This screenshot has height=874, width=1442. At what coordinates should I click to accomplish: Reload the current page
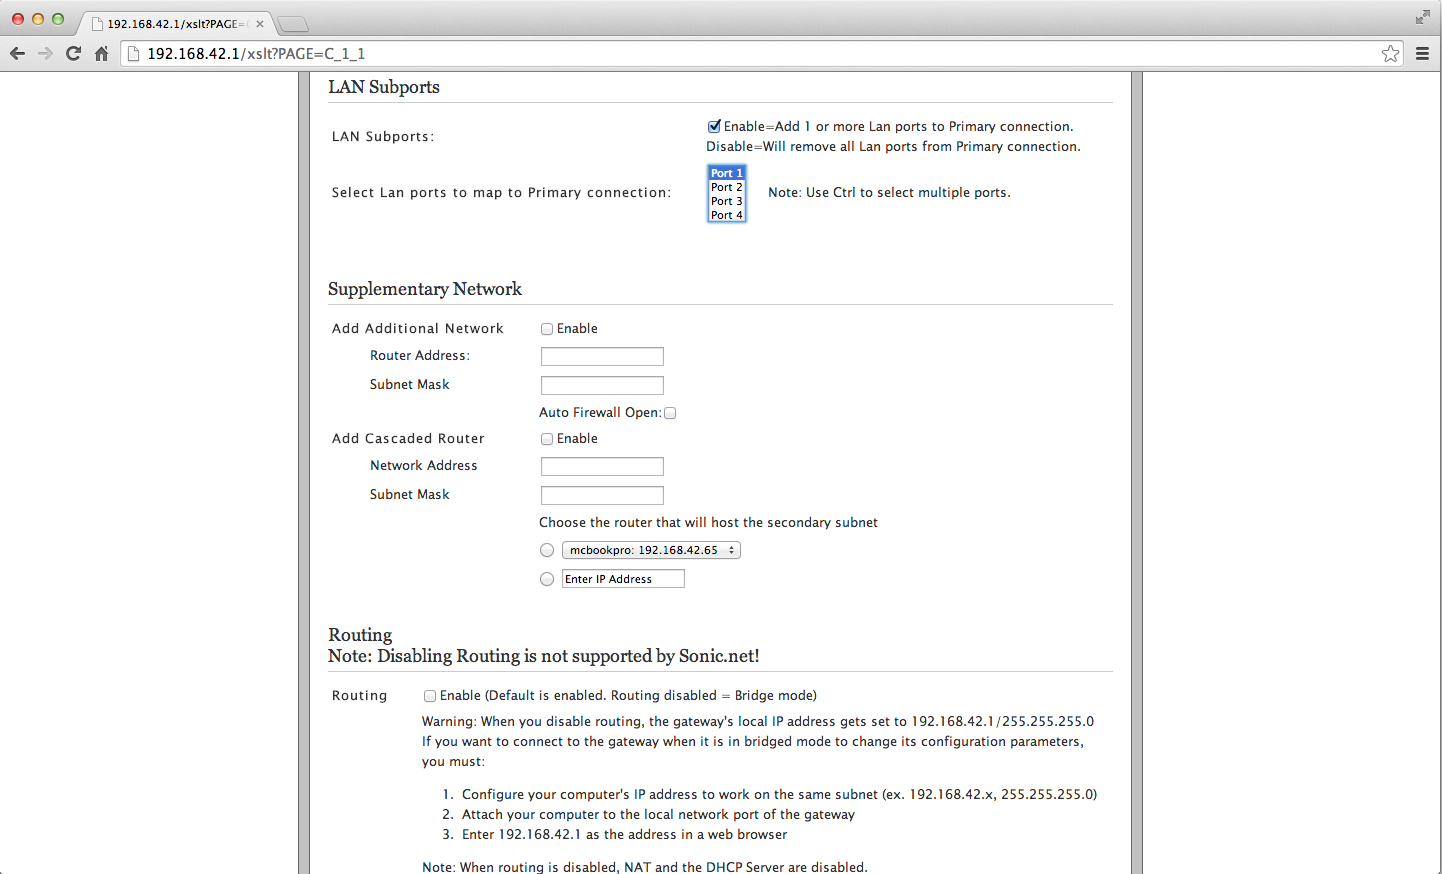click(x=73, y=54)
